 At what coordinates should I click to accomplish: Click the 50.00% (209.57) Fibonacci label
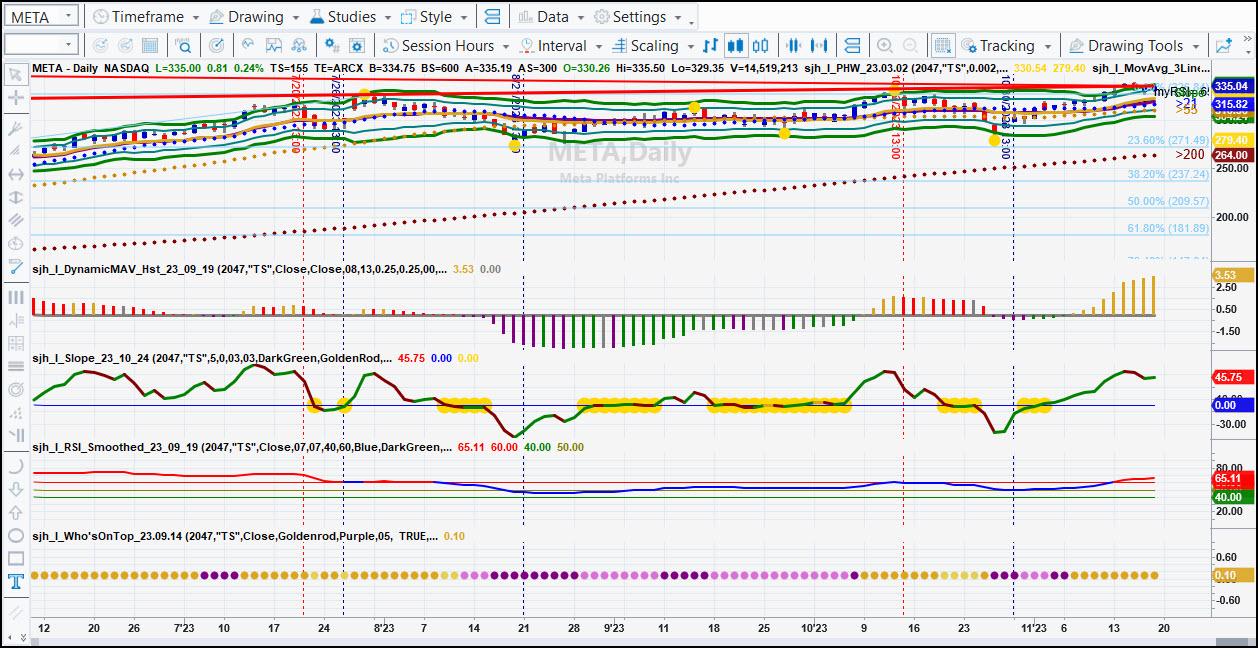[1168, 201]
